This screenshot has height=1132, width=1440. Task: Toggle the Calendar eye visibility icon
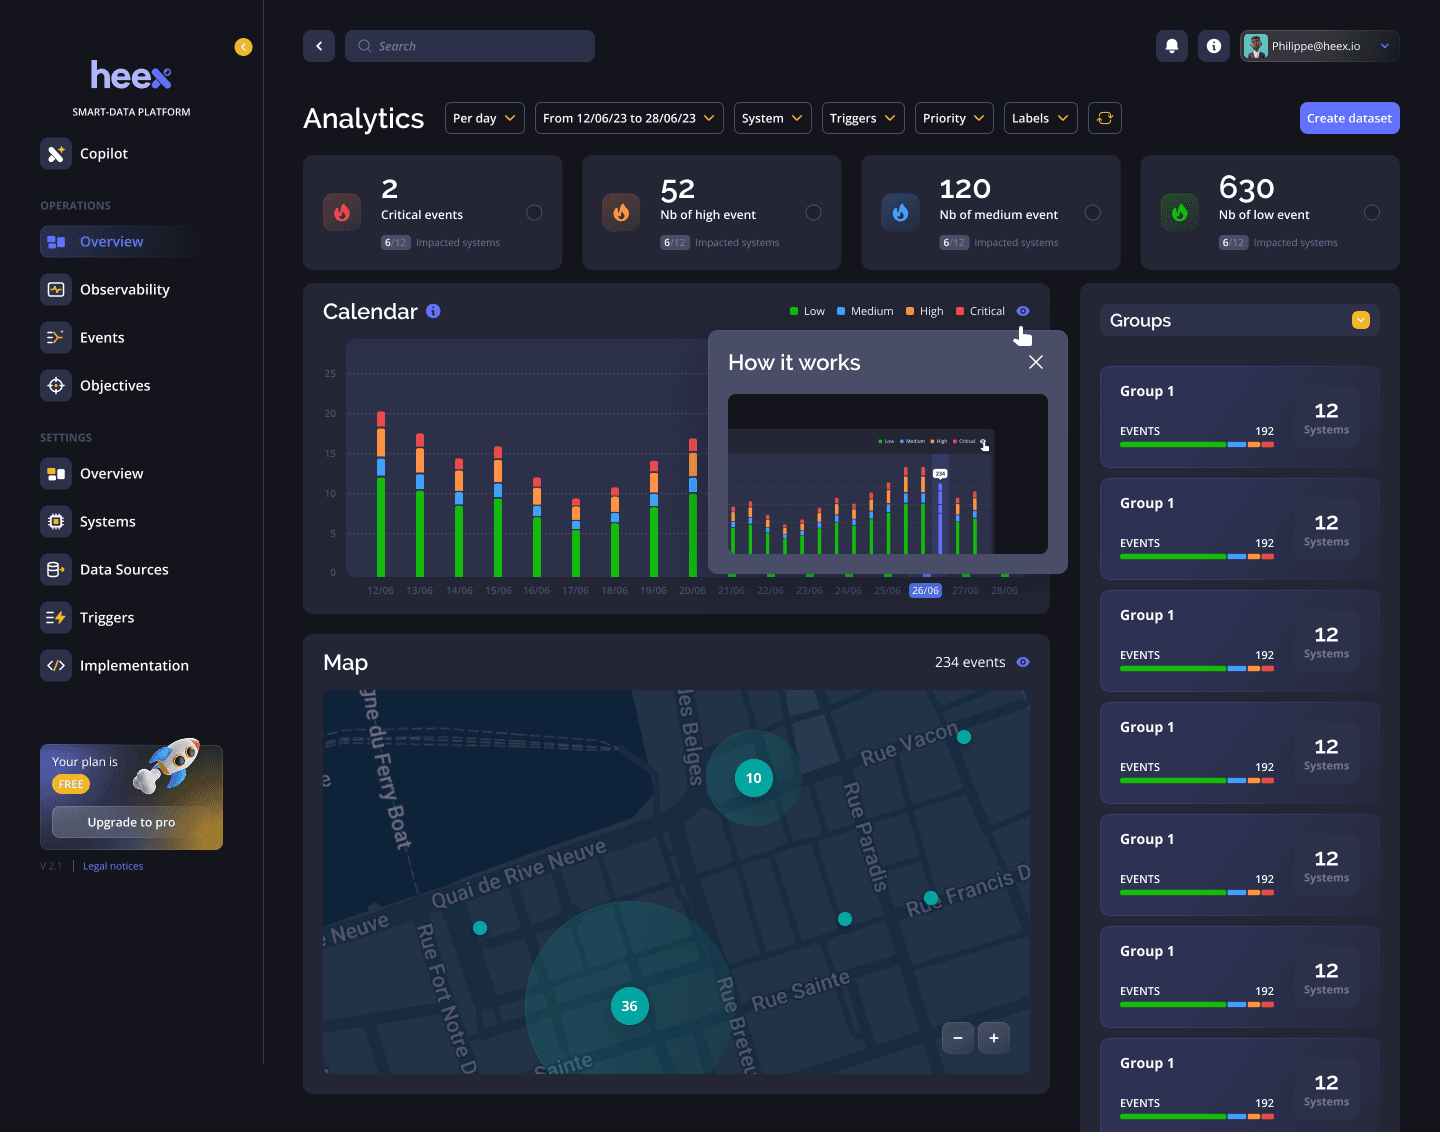click(x=1023, y=311)
